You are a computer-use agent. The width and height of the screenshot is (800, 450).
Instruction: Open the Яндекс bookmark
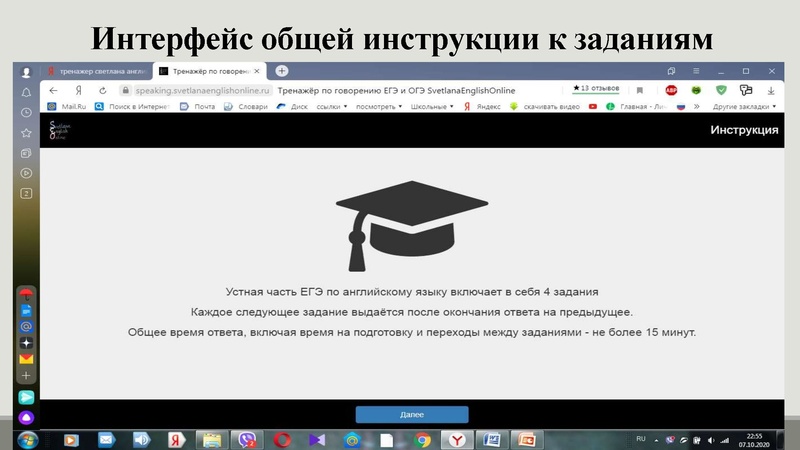tap(482, 107)
